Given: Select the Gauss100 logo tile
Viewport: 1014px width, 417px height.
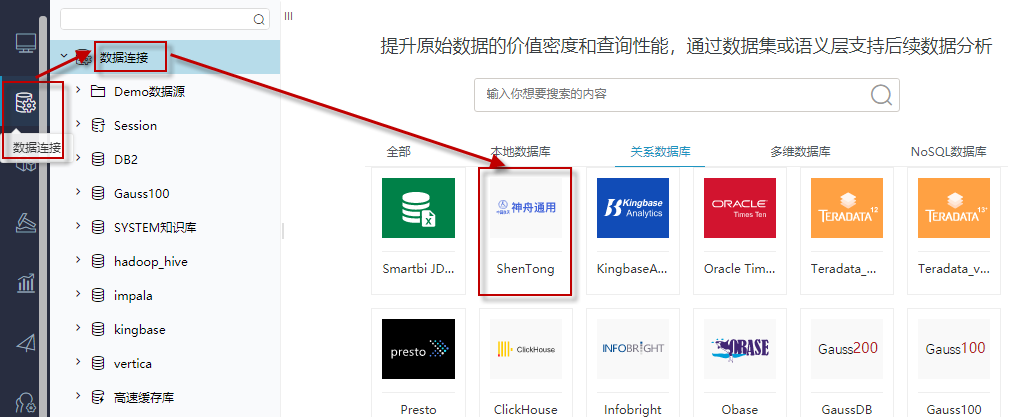Looking at the screenshot, I should pyautogui.click(x=954, y=349).
